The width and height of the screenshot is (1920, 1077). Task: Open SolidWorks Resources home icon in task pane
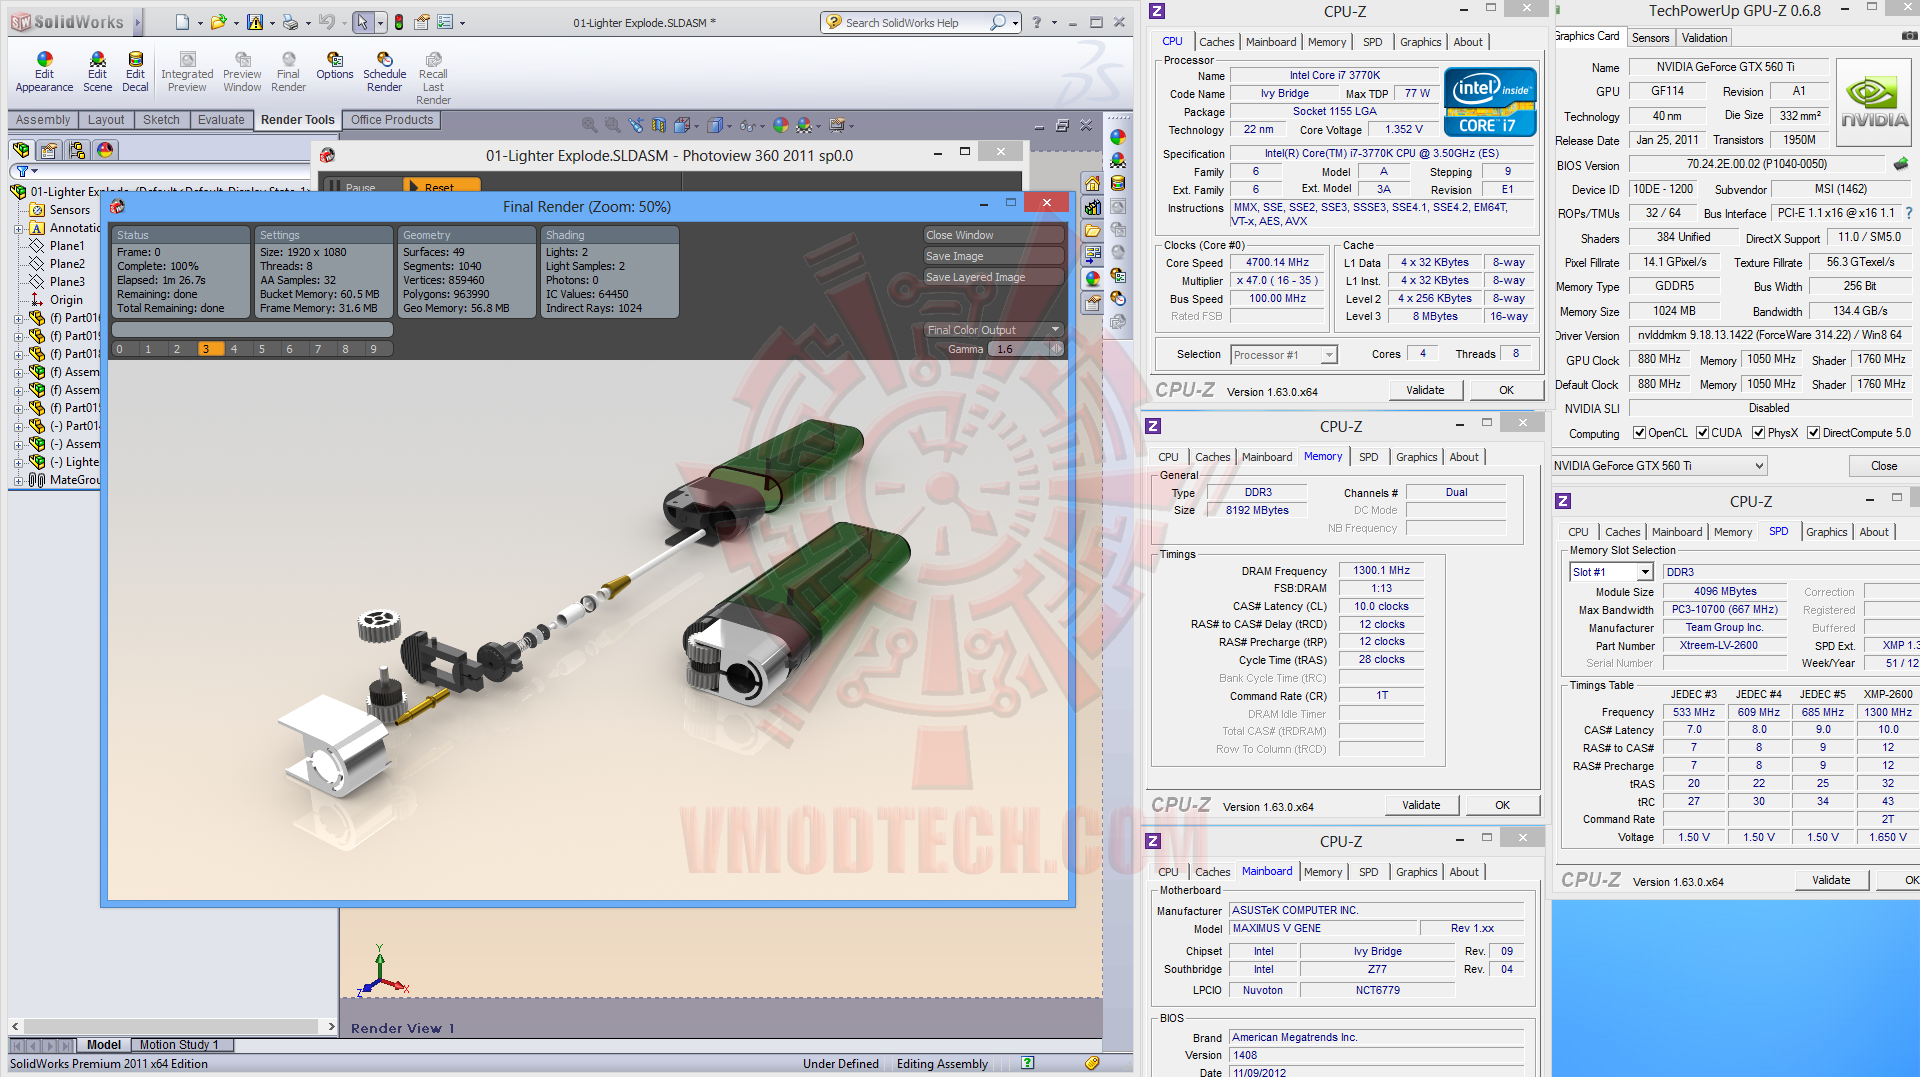click(x=1092, y=184)
